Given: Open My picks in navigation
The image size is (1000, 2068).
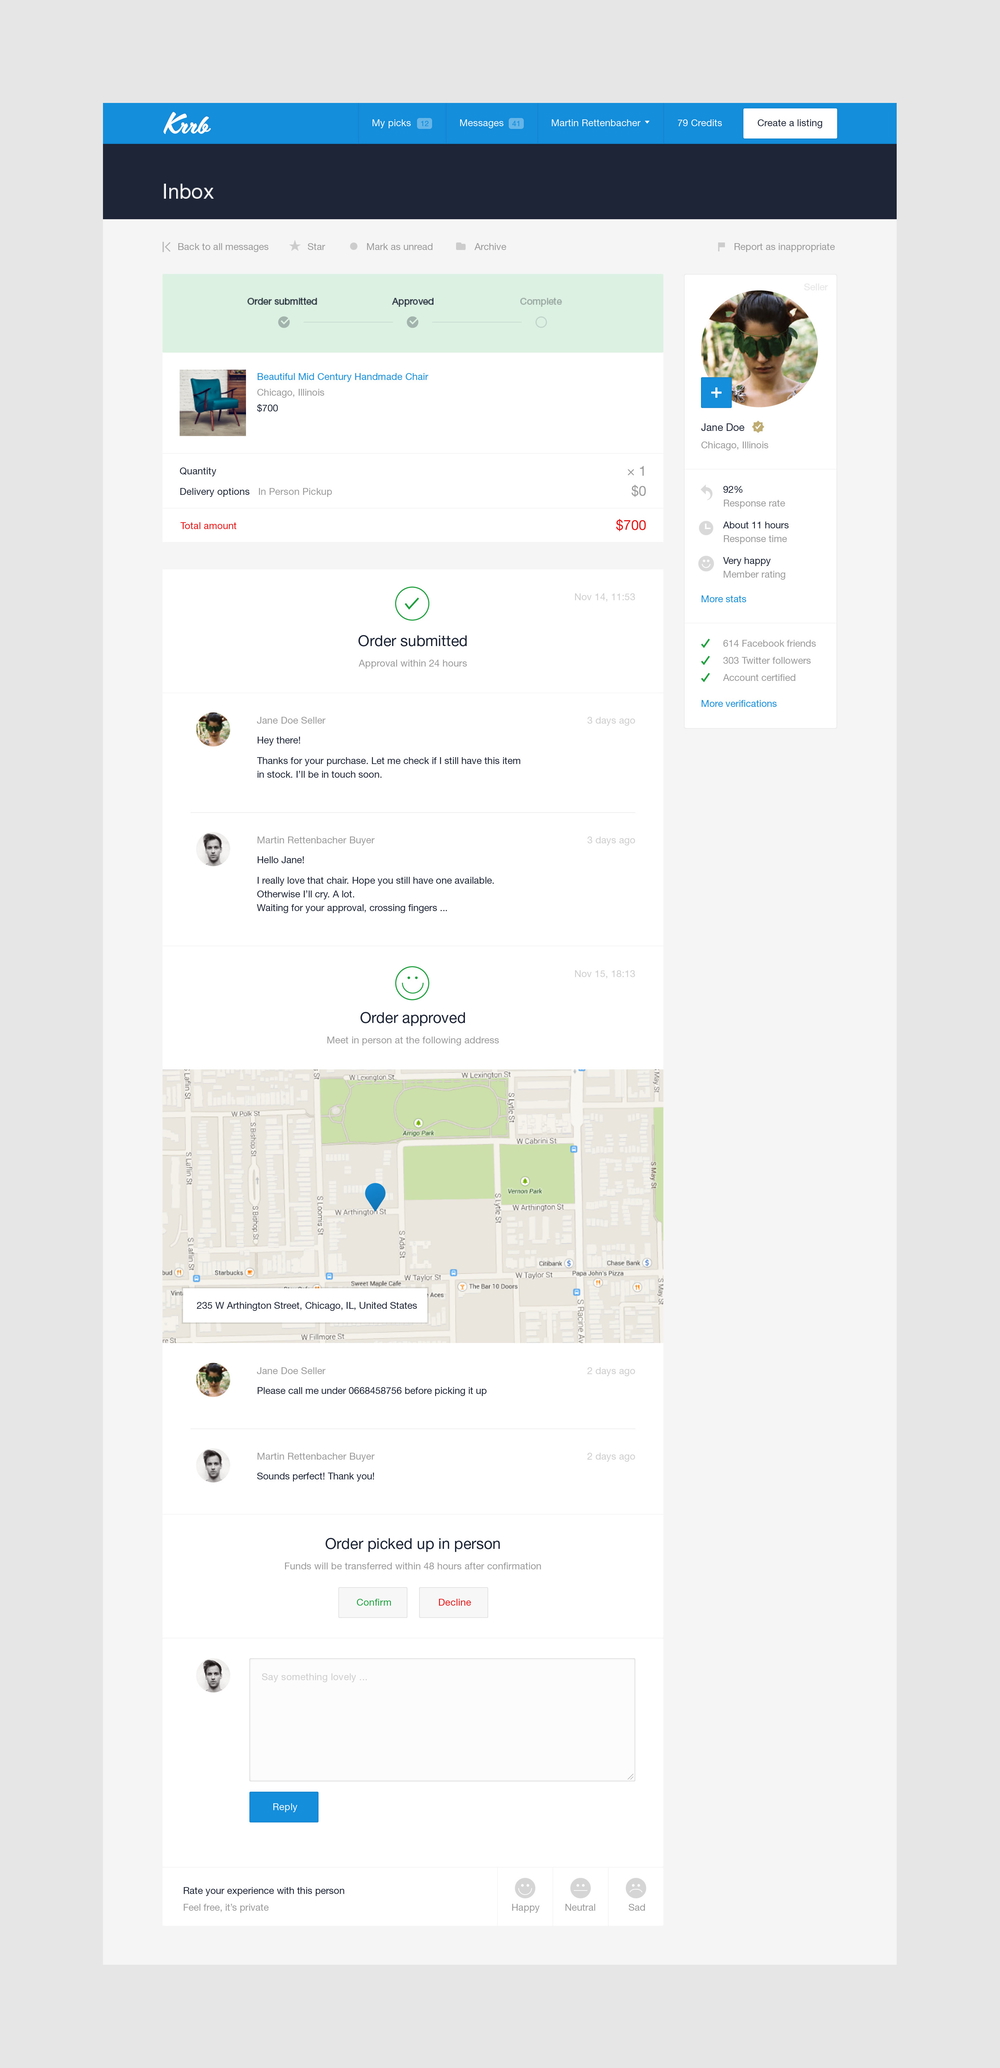Looking at the screenshot, I should click(401, 123).
